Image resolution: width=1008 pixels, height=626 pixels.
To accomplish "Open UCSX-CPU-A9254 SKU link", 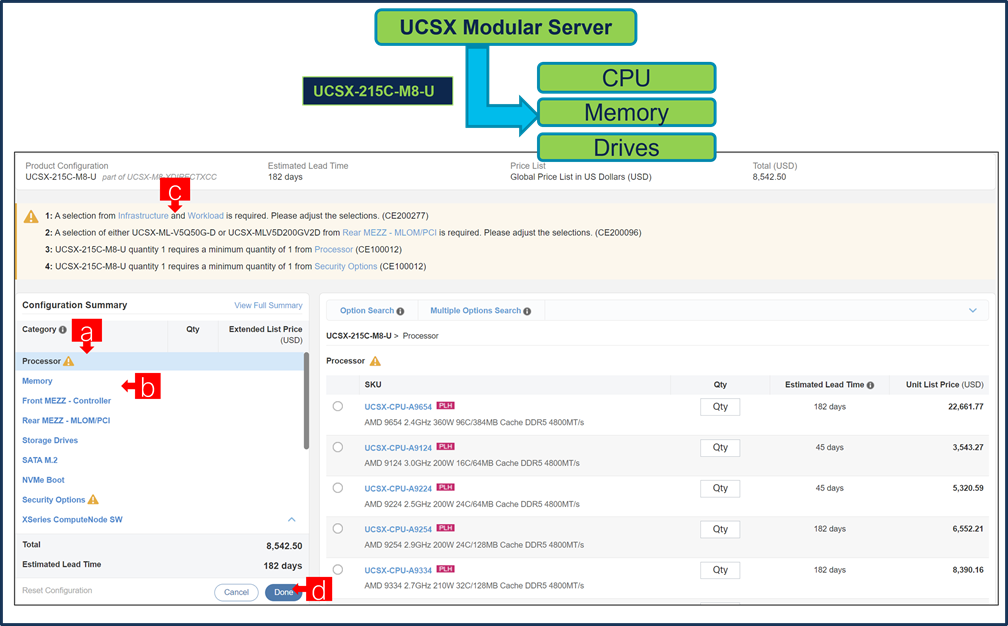I will [398, 530].
